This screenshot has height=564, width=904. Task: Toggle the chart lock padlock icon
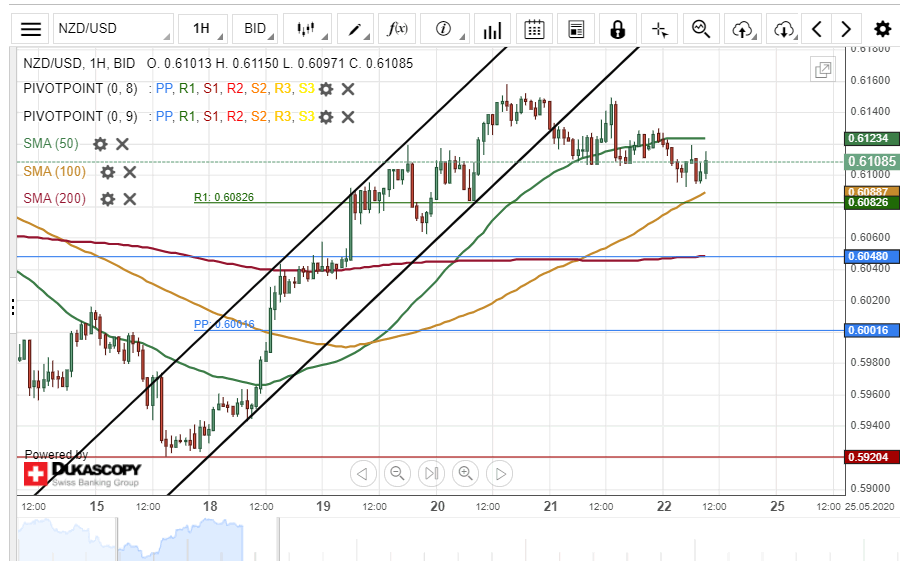[x=618, y=29]
